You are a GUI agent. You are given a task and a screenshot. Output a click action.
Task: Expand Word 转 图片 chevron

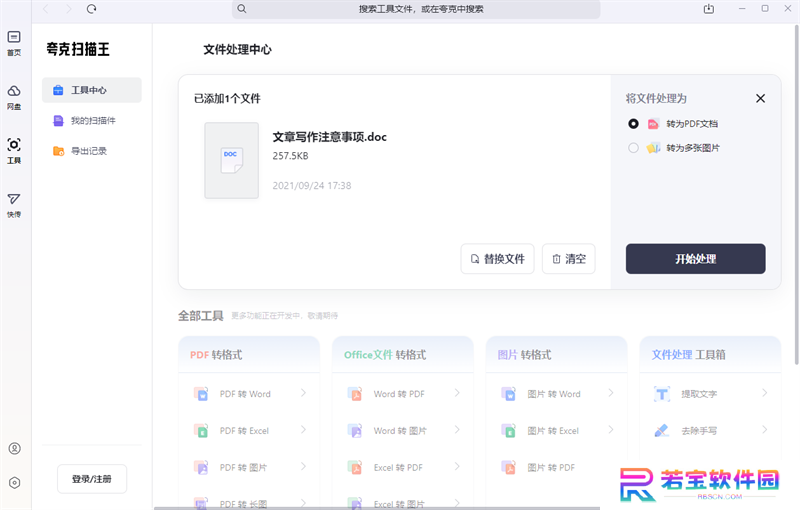pyautogui.click(x=457, y=429)
